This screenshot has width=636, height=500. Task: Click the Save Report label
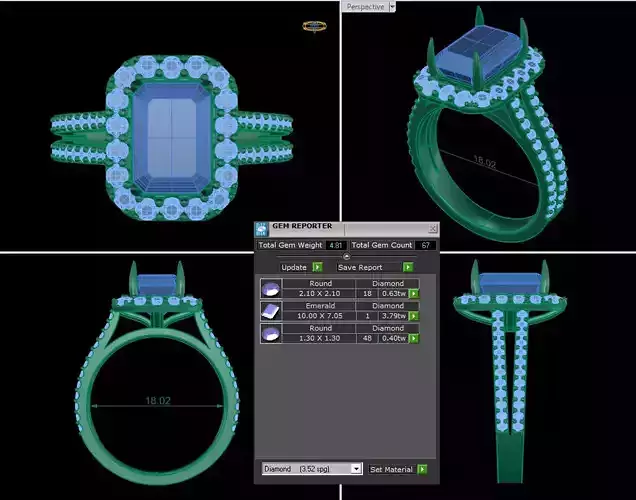[x=360, y=268]
